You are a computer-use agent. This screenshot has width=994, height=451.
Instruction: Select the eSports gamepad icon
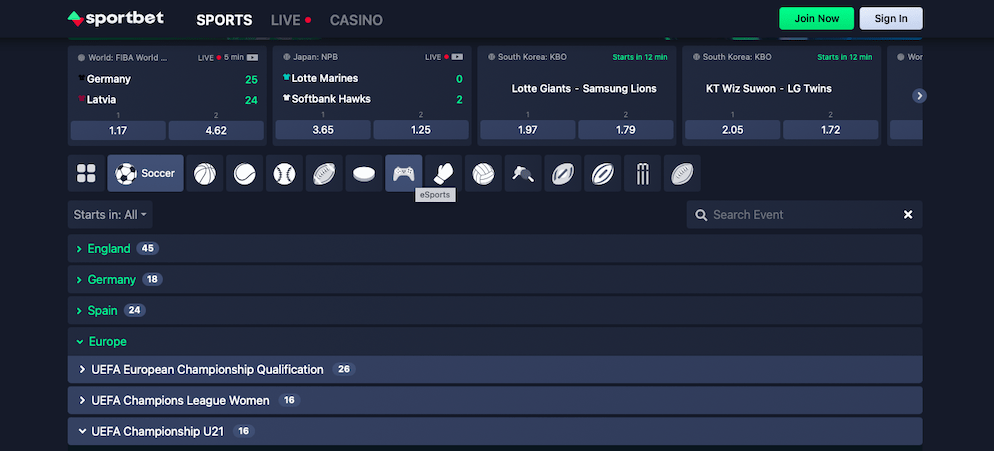[x=404, y=173]
